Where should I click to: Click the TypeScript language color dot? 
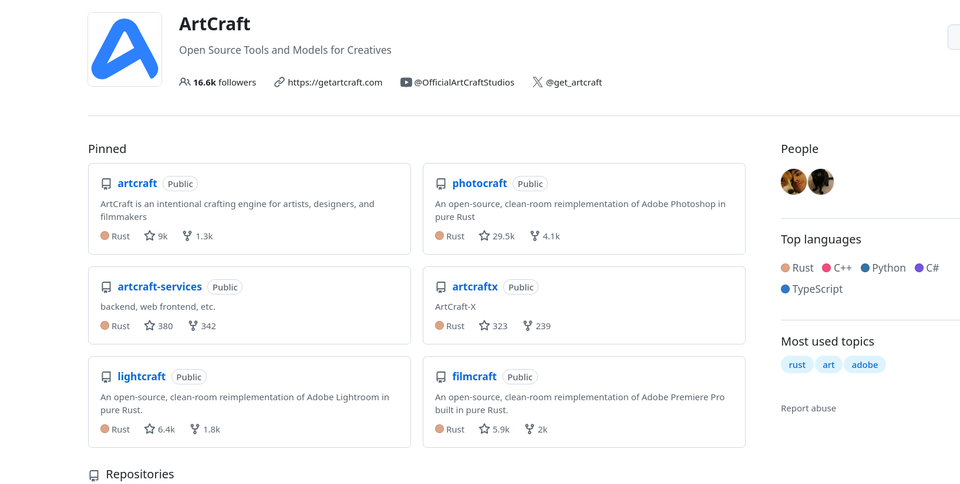786,289
